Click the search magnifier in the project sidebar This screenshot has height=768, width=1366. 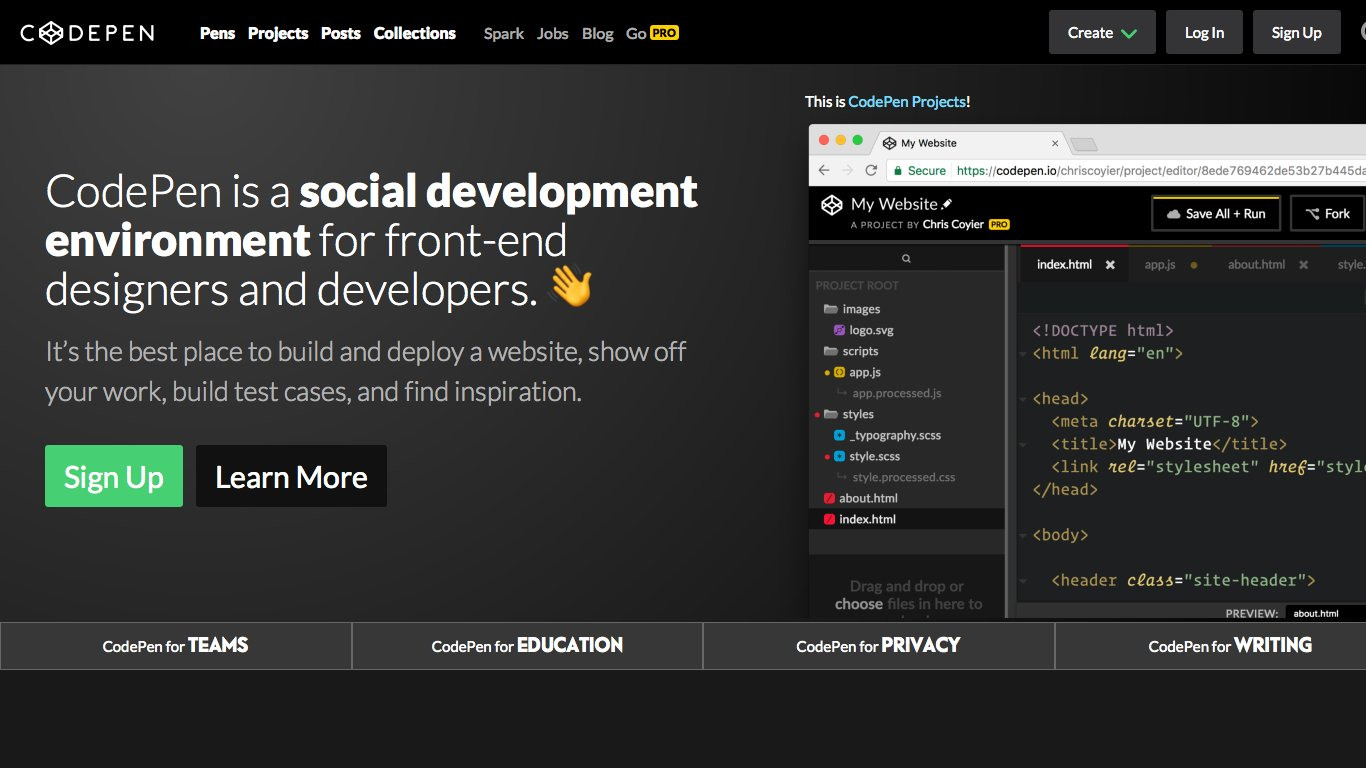click(x=905, y=257)
